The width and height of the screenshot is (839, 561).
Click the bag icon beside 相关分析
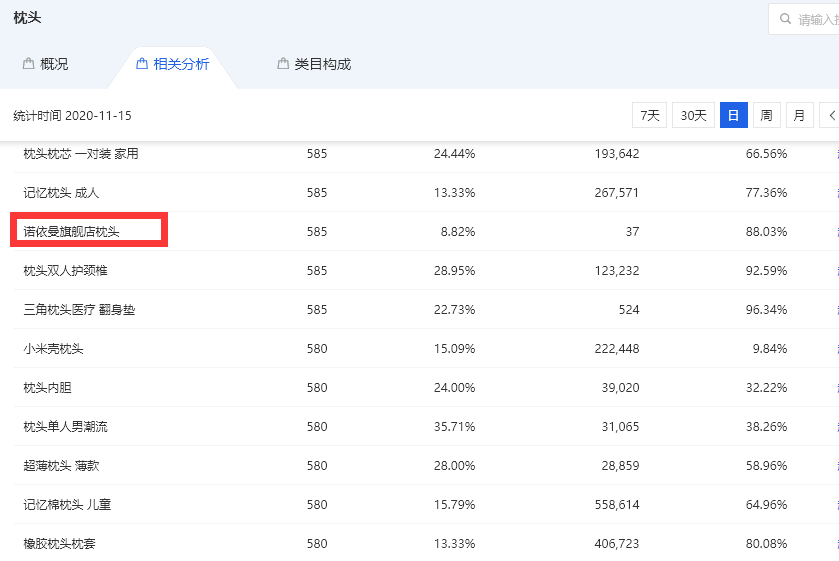142,64
